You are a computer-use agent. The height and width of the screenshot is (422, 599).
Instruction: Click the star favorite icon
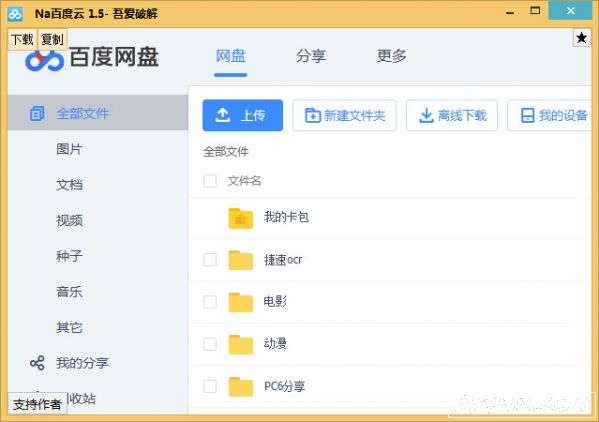(x=581, y=38)
